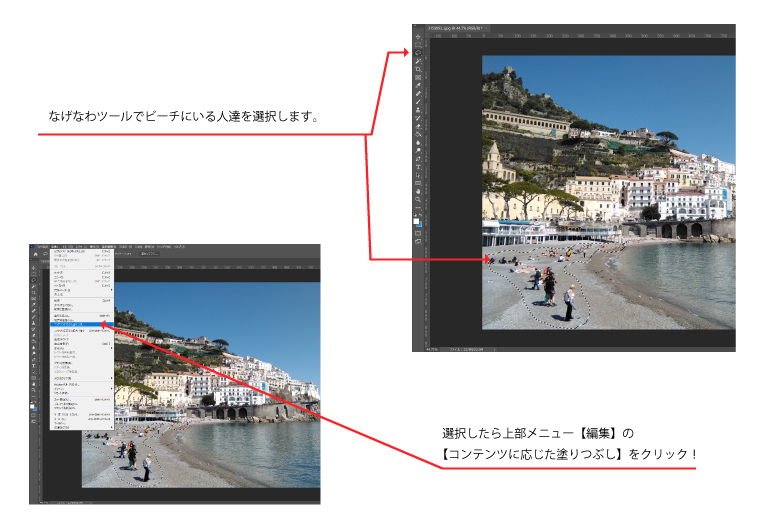This screenshot has width=760, height=530.
Task: Select the Healing Brush tool in the large Photoshop window
Action: (418, 94)
